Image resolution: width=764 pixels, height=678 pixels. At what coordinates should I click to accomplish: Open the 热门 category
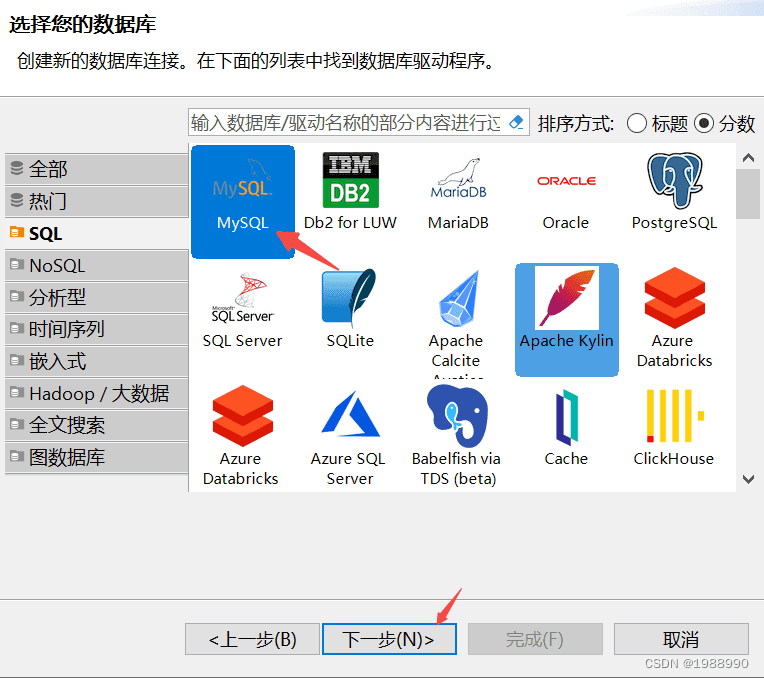point(96,201)
